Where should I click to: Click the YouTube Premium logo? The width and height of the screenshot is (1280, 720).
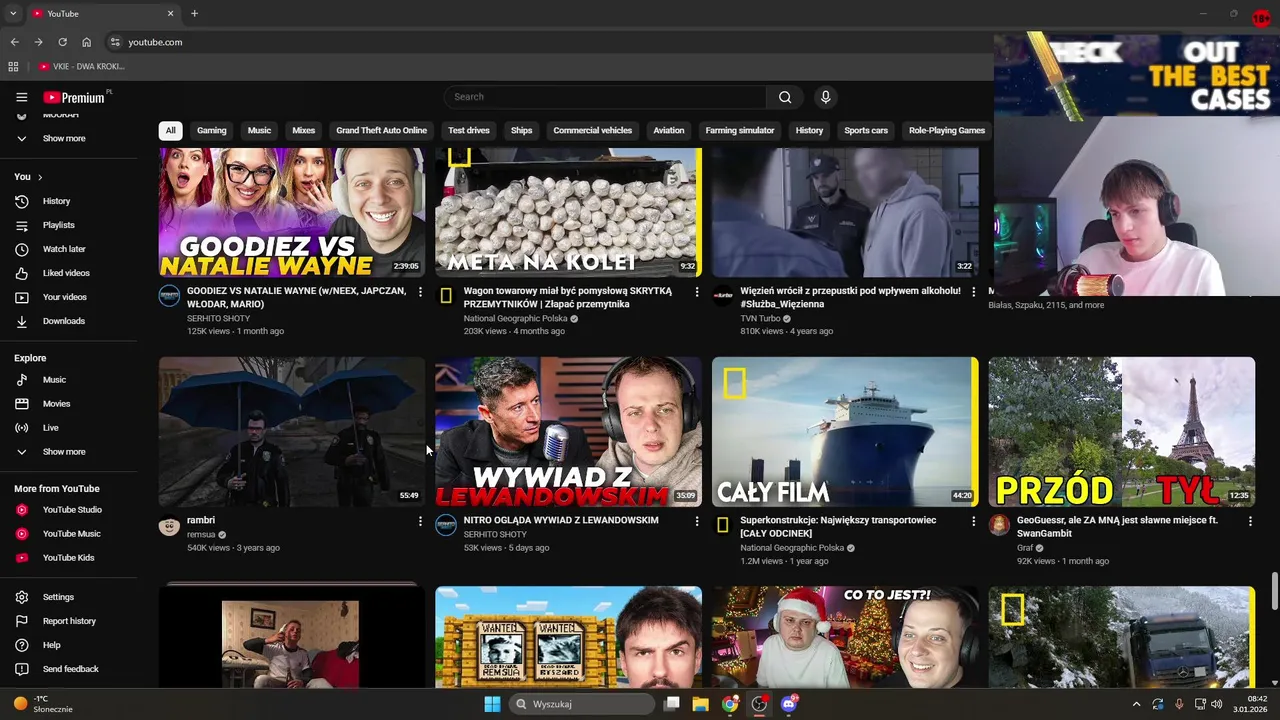pyautogui.click(x=74, y=97)
